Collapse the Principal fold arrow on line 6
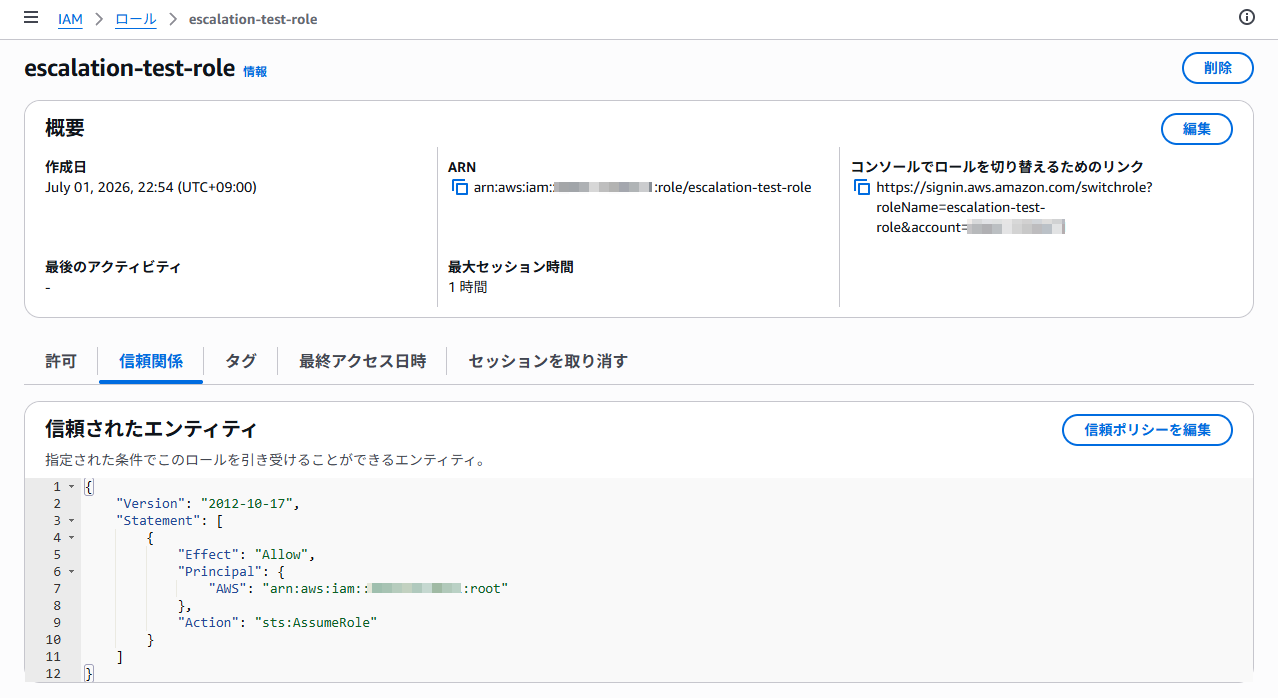This screenshot has height=698, width=1278. pyautogui.click(x=71, y=572)
